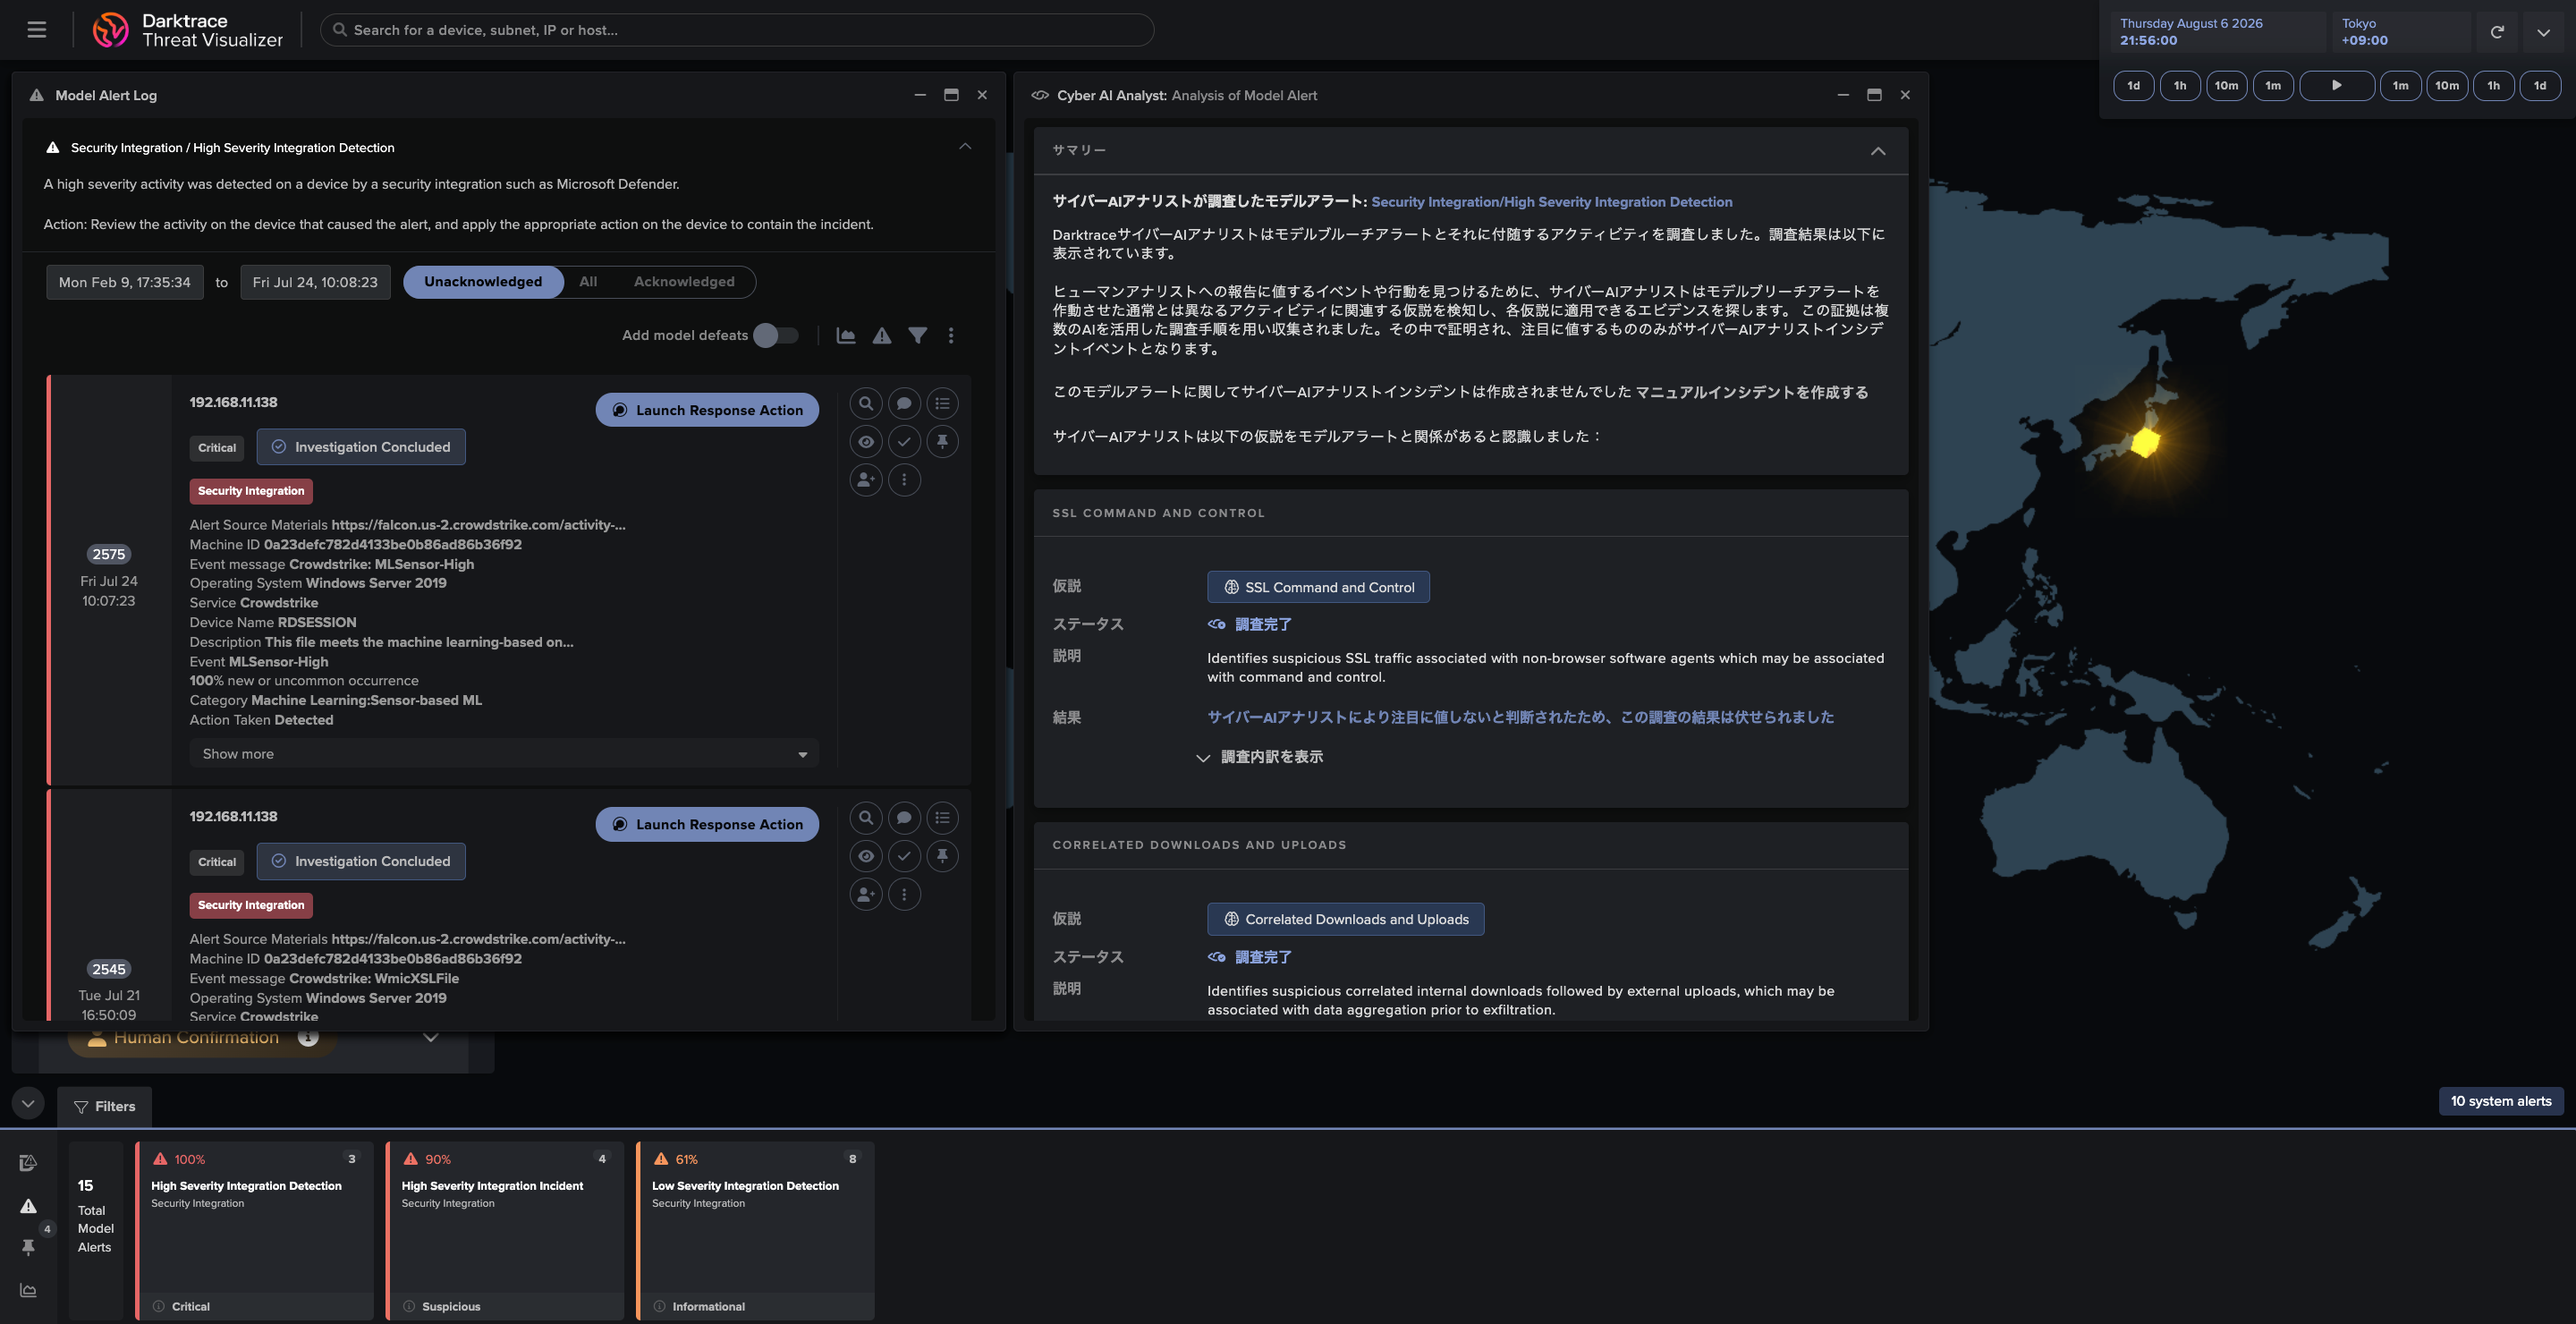
Task: Expand Human Confirmation dropdown chevron
Action: point(431,1038)
